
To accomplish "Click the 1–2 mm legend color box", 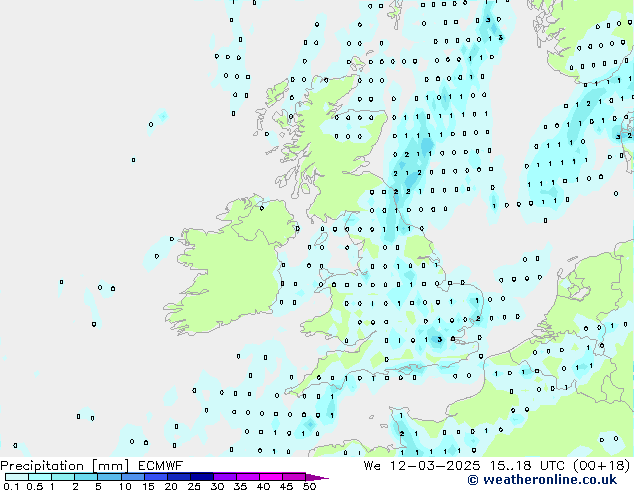I will coord(63,477).
